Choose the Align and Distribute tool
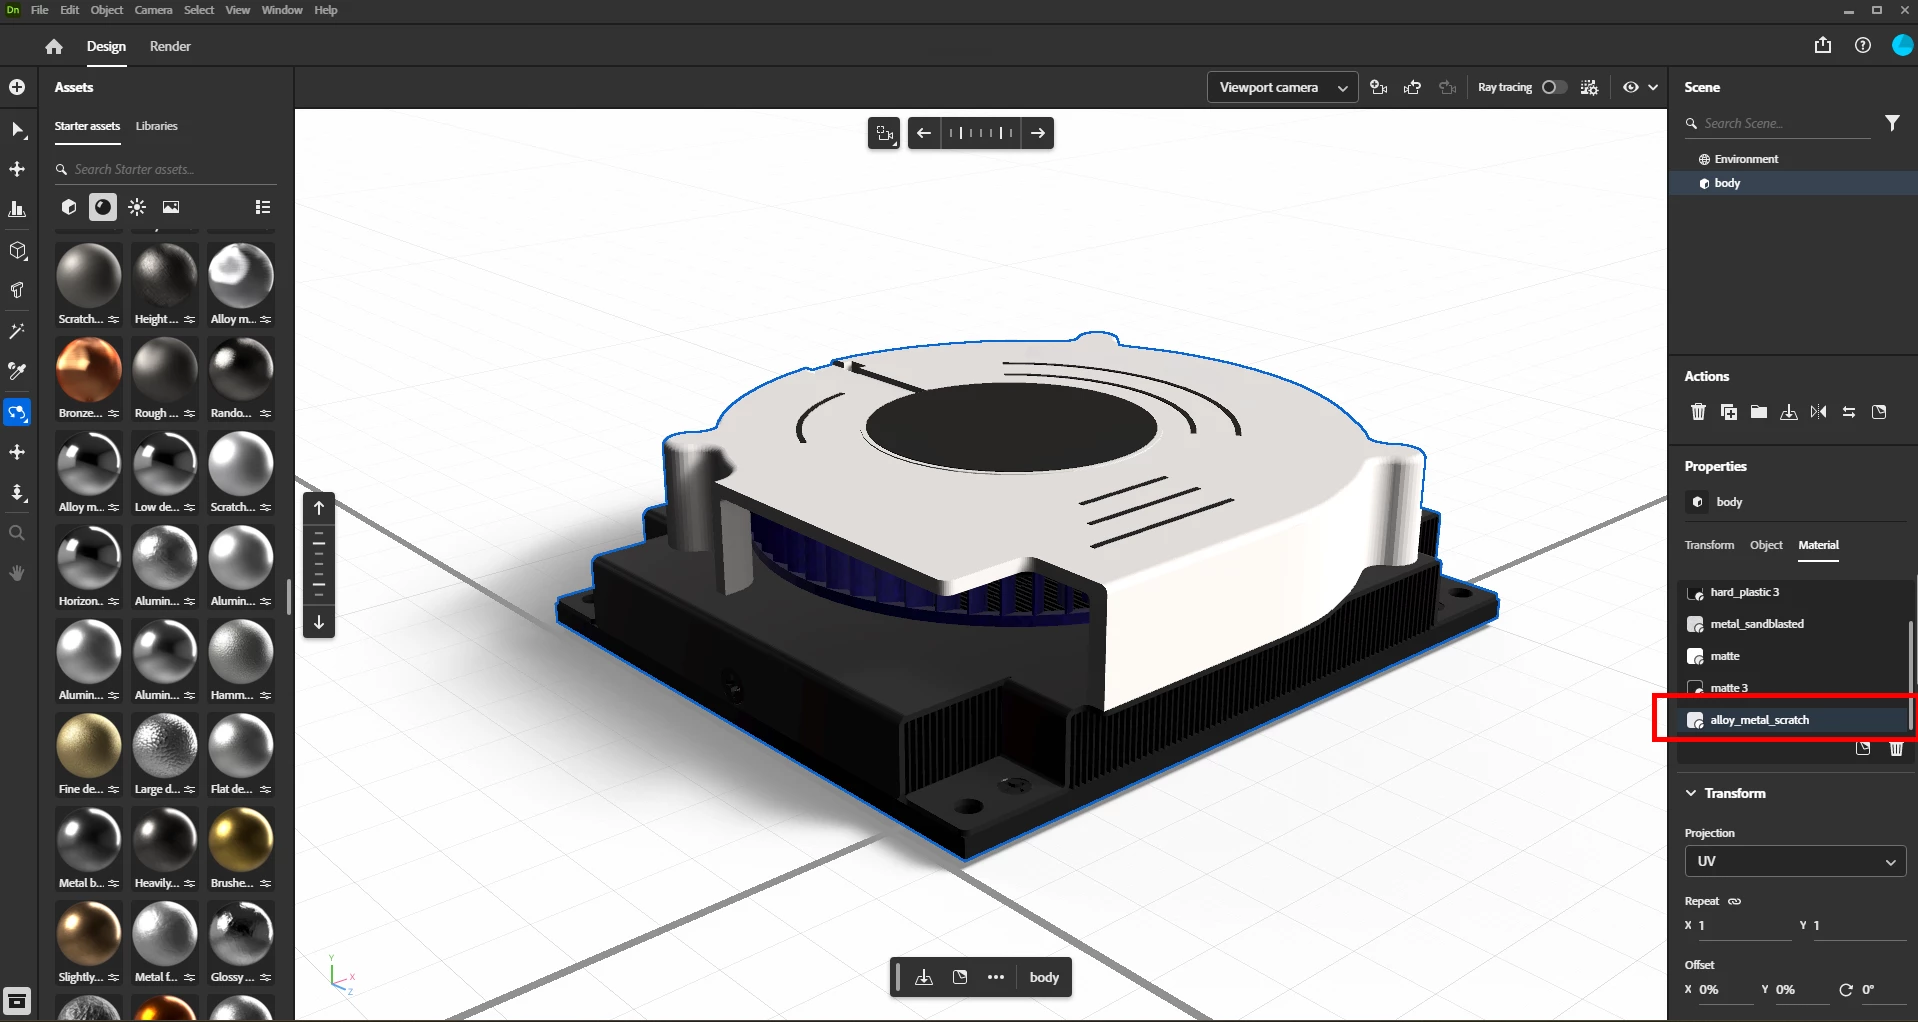 point(17,209)
